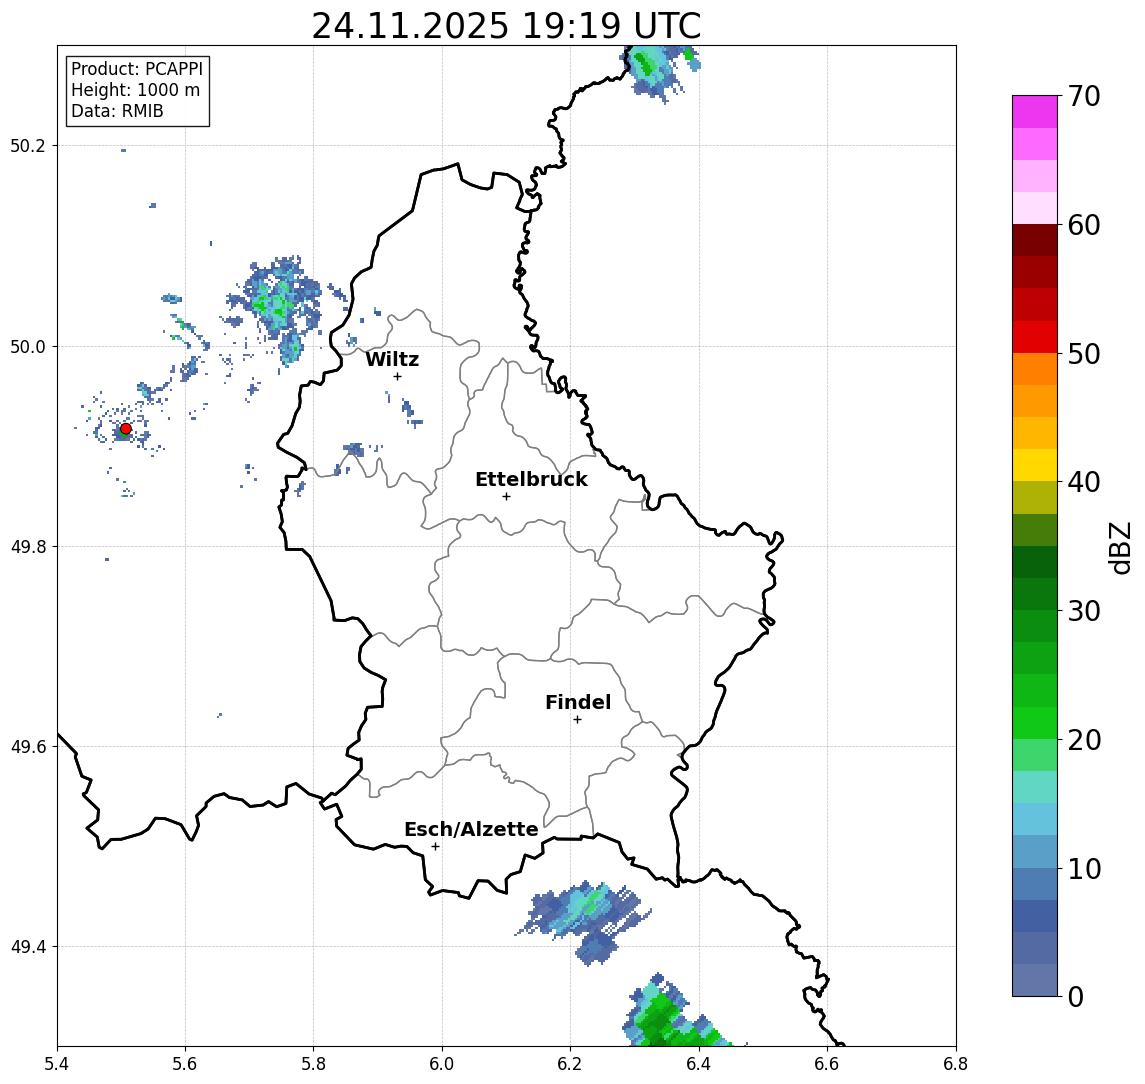The width and height of the screenshot is (1145, 1084).
Task: Click the yellow swatch just above 40 dBZ
Action: [1035, 465]
